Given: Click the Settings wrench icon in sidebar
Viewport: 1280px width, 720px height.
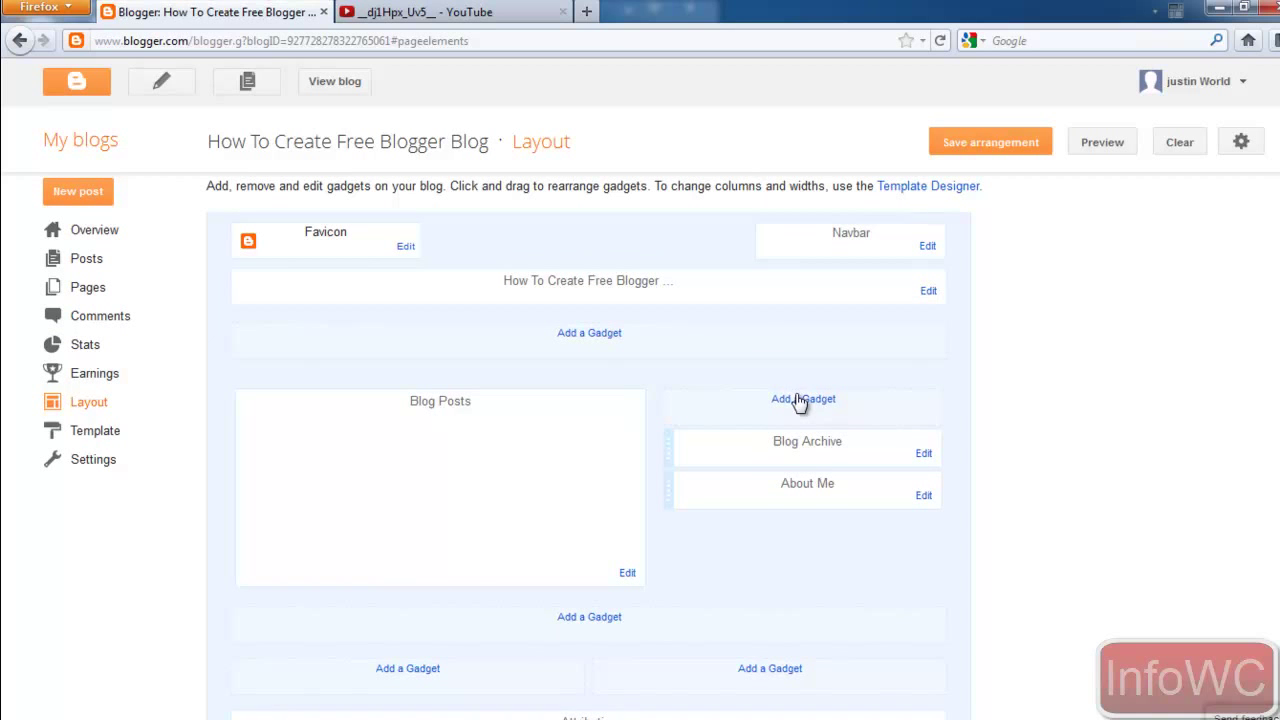Looking at the screenshot, I should point(53,459).
